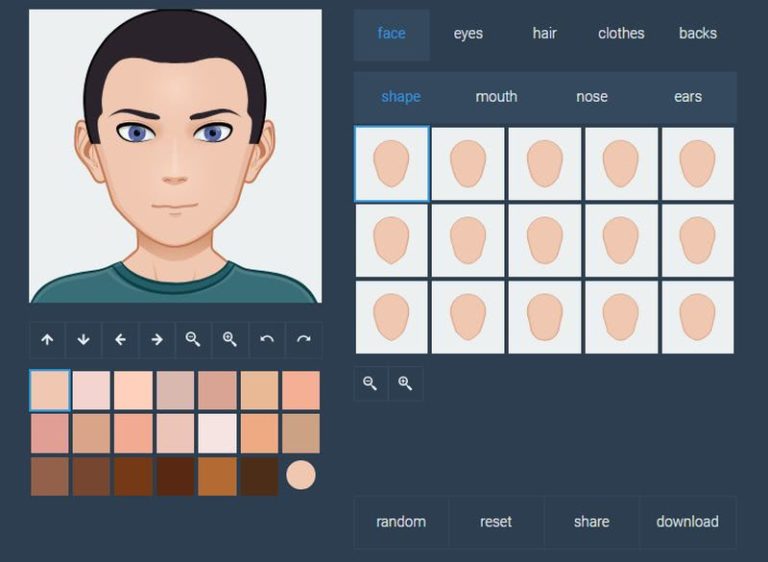The width and height of the screenshot is (768, 562).
Task: Move avatar down with the down arrow
Action: click(84, 340)
